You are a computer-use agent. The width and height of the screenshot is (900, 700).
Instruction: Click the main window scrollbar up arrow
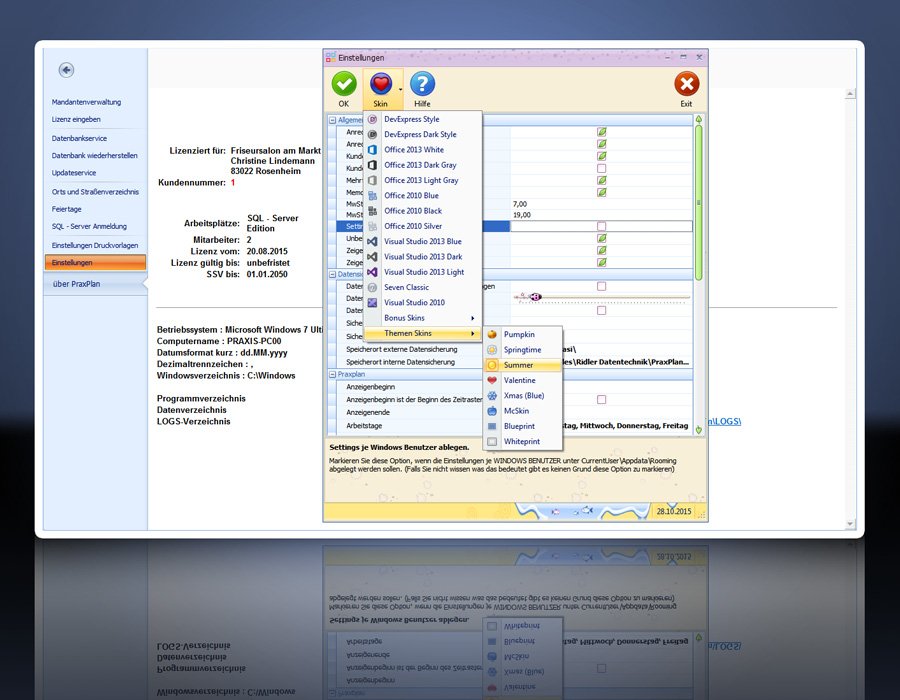tap(850, 94)
